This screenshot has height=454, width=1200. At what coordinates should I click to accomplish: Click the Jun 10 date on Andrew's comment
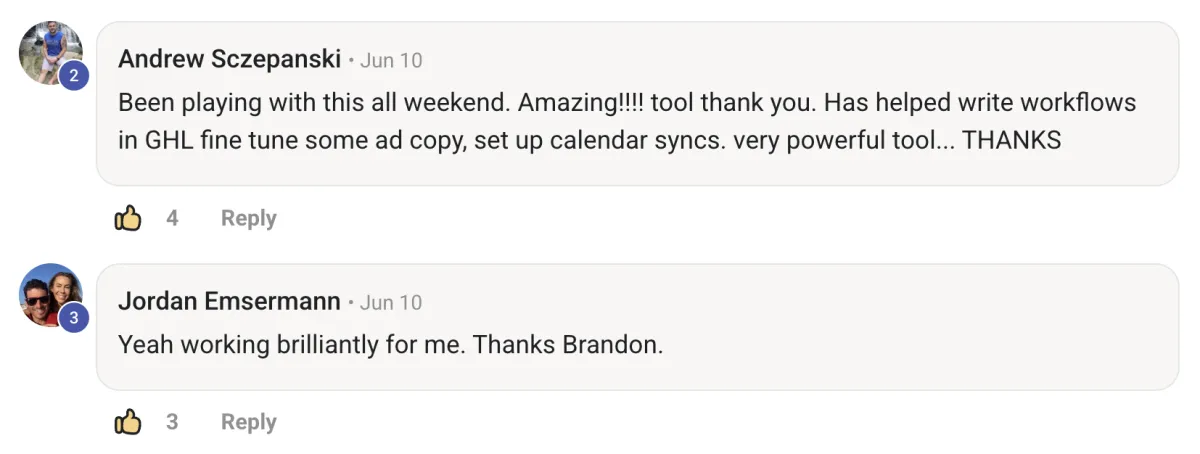[x=391, y=60]
